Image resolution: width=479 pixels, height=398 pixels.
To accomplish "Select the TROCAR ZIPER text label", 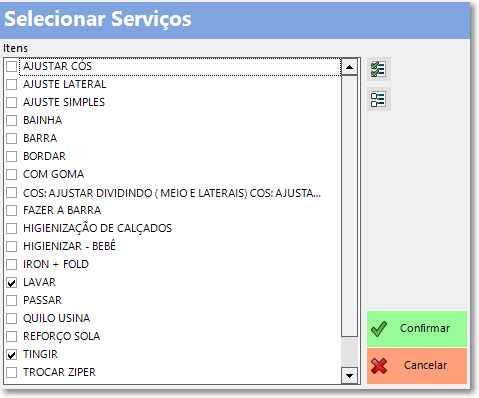I will pos(59,372).
